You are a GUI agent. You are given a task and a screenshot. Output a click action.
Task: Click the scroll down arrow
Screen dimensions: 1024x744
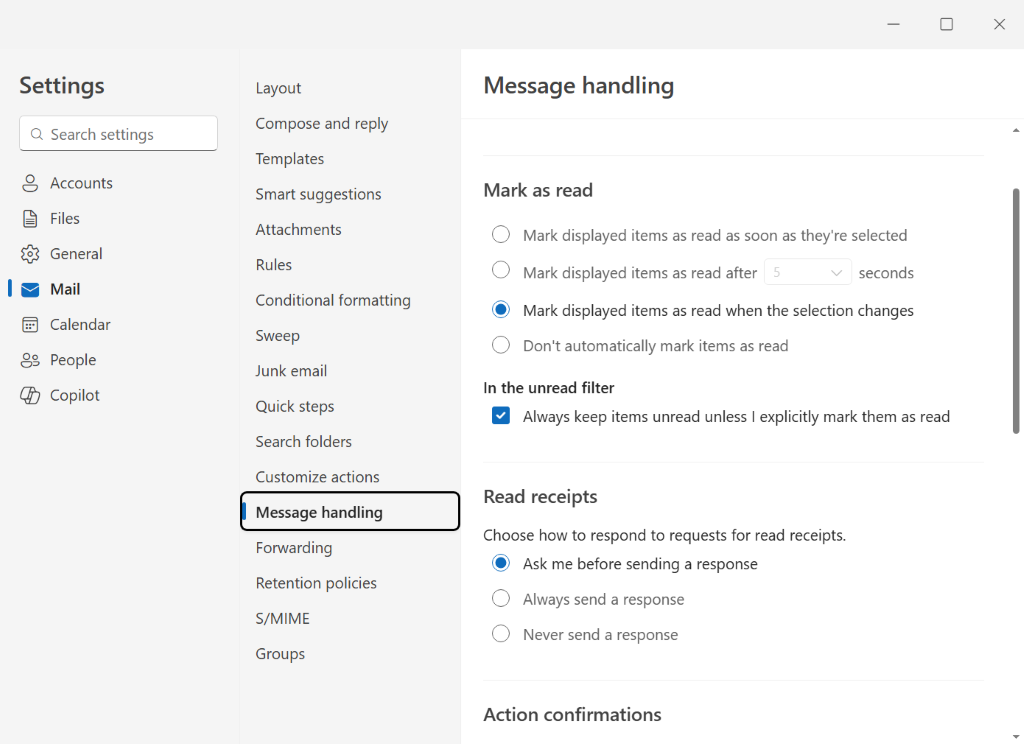[x=1016, y=737]
